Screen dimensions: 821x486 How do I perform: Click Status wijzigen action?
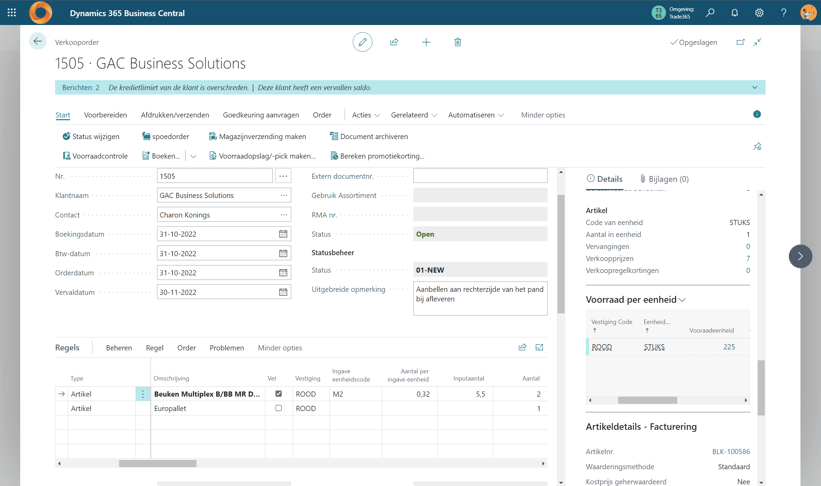pyautogui.click(x=91, y=136)
